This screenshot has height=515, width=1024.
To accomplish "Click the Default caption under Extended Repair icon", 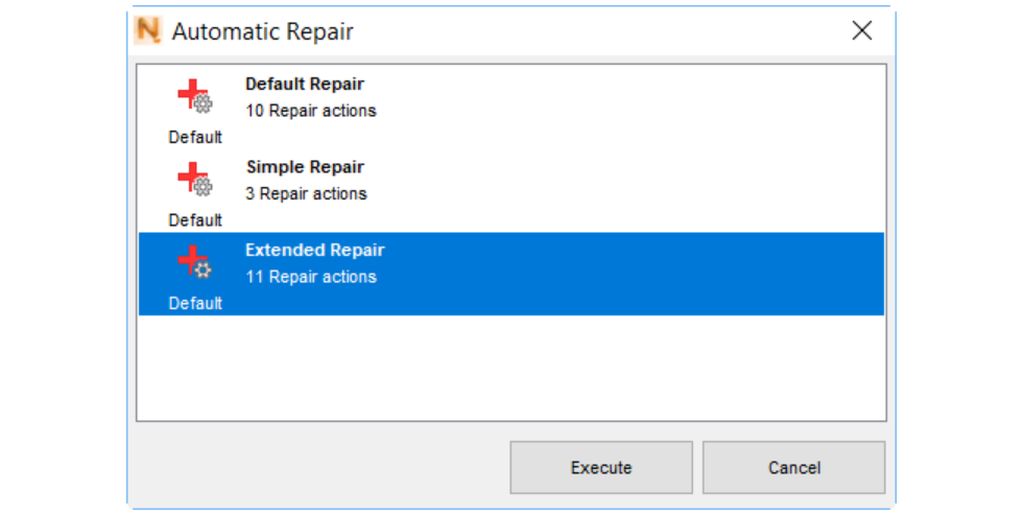I will (x=195, y=303).
